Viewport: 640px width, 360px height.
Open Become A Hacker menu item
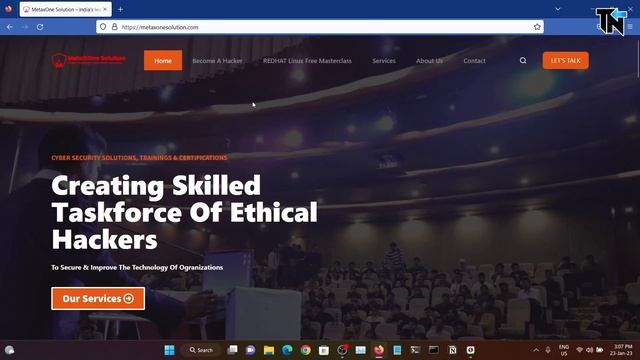[217, 60]
